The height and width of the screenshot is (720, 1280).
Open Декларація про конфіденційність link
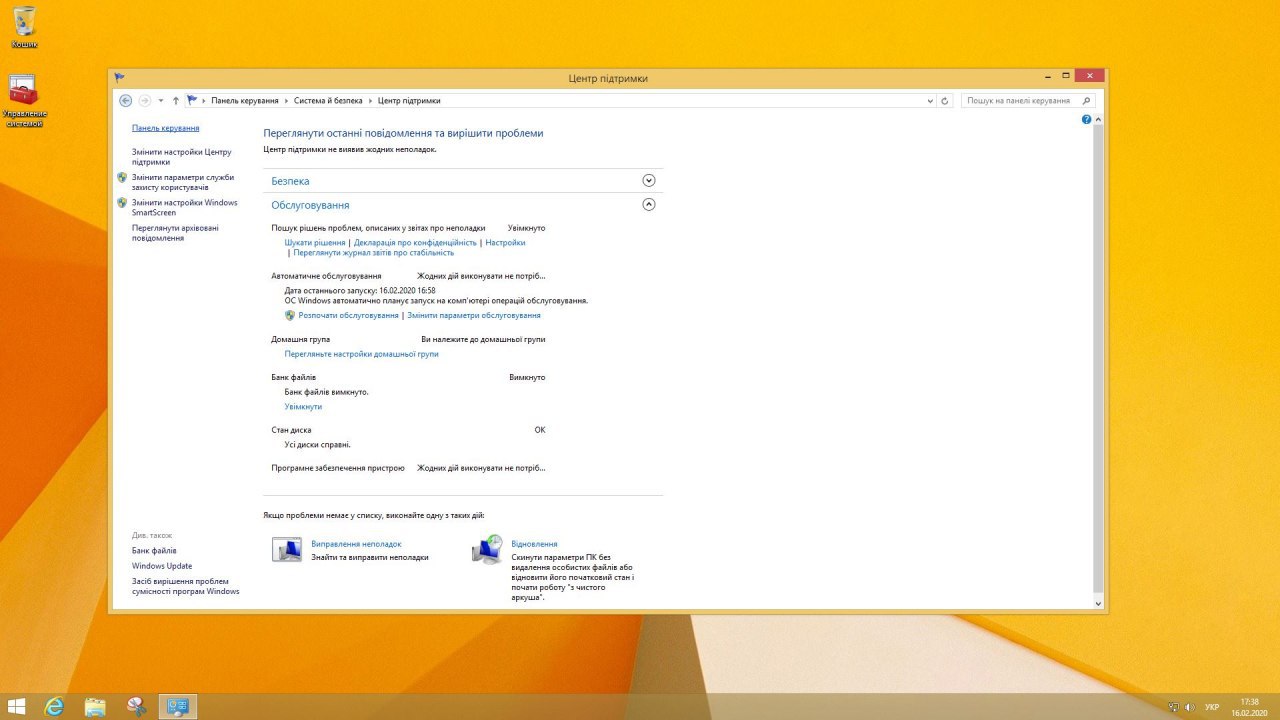(415, 242)
